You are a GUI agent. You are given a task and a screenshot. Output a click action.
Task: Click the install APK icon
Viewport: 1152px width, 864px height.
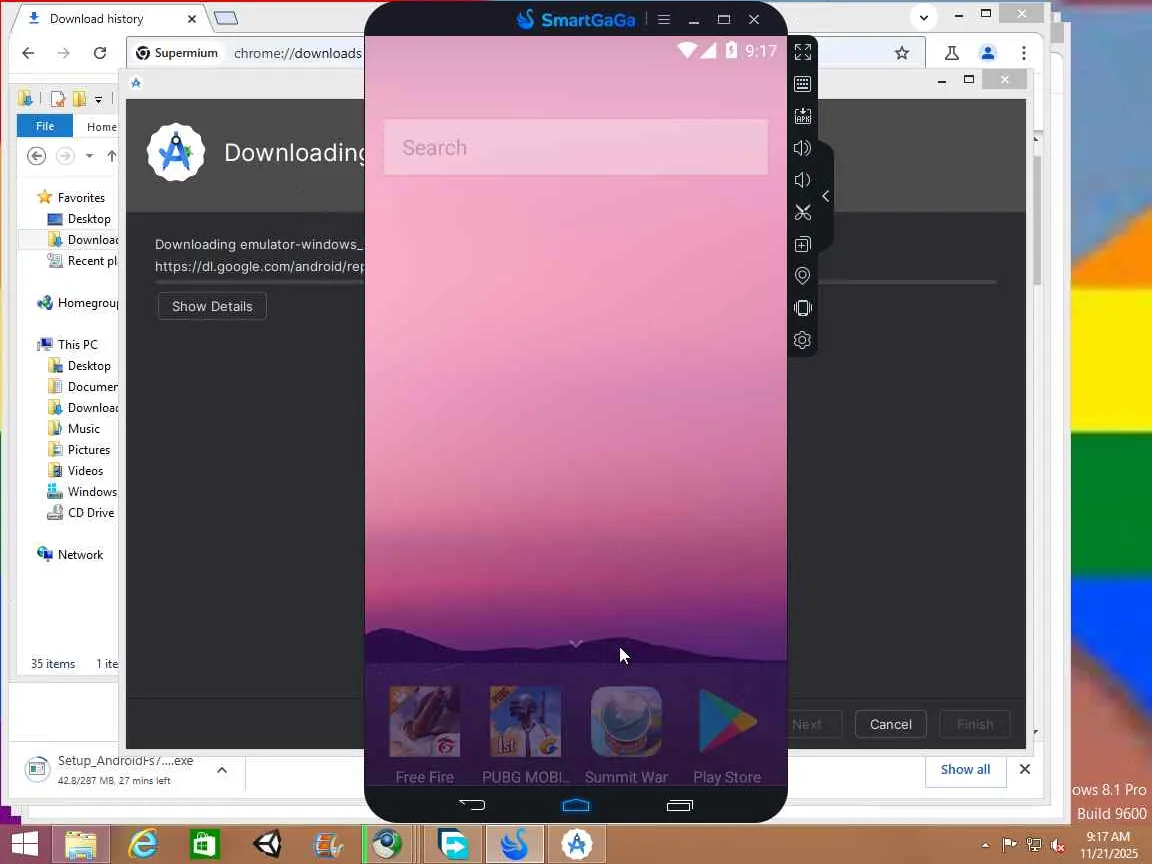click(802, 116)
